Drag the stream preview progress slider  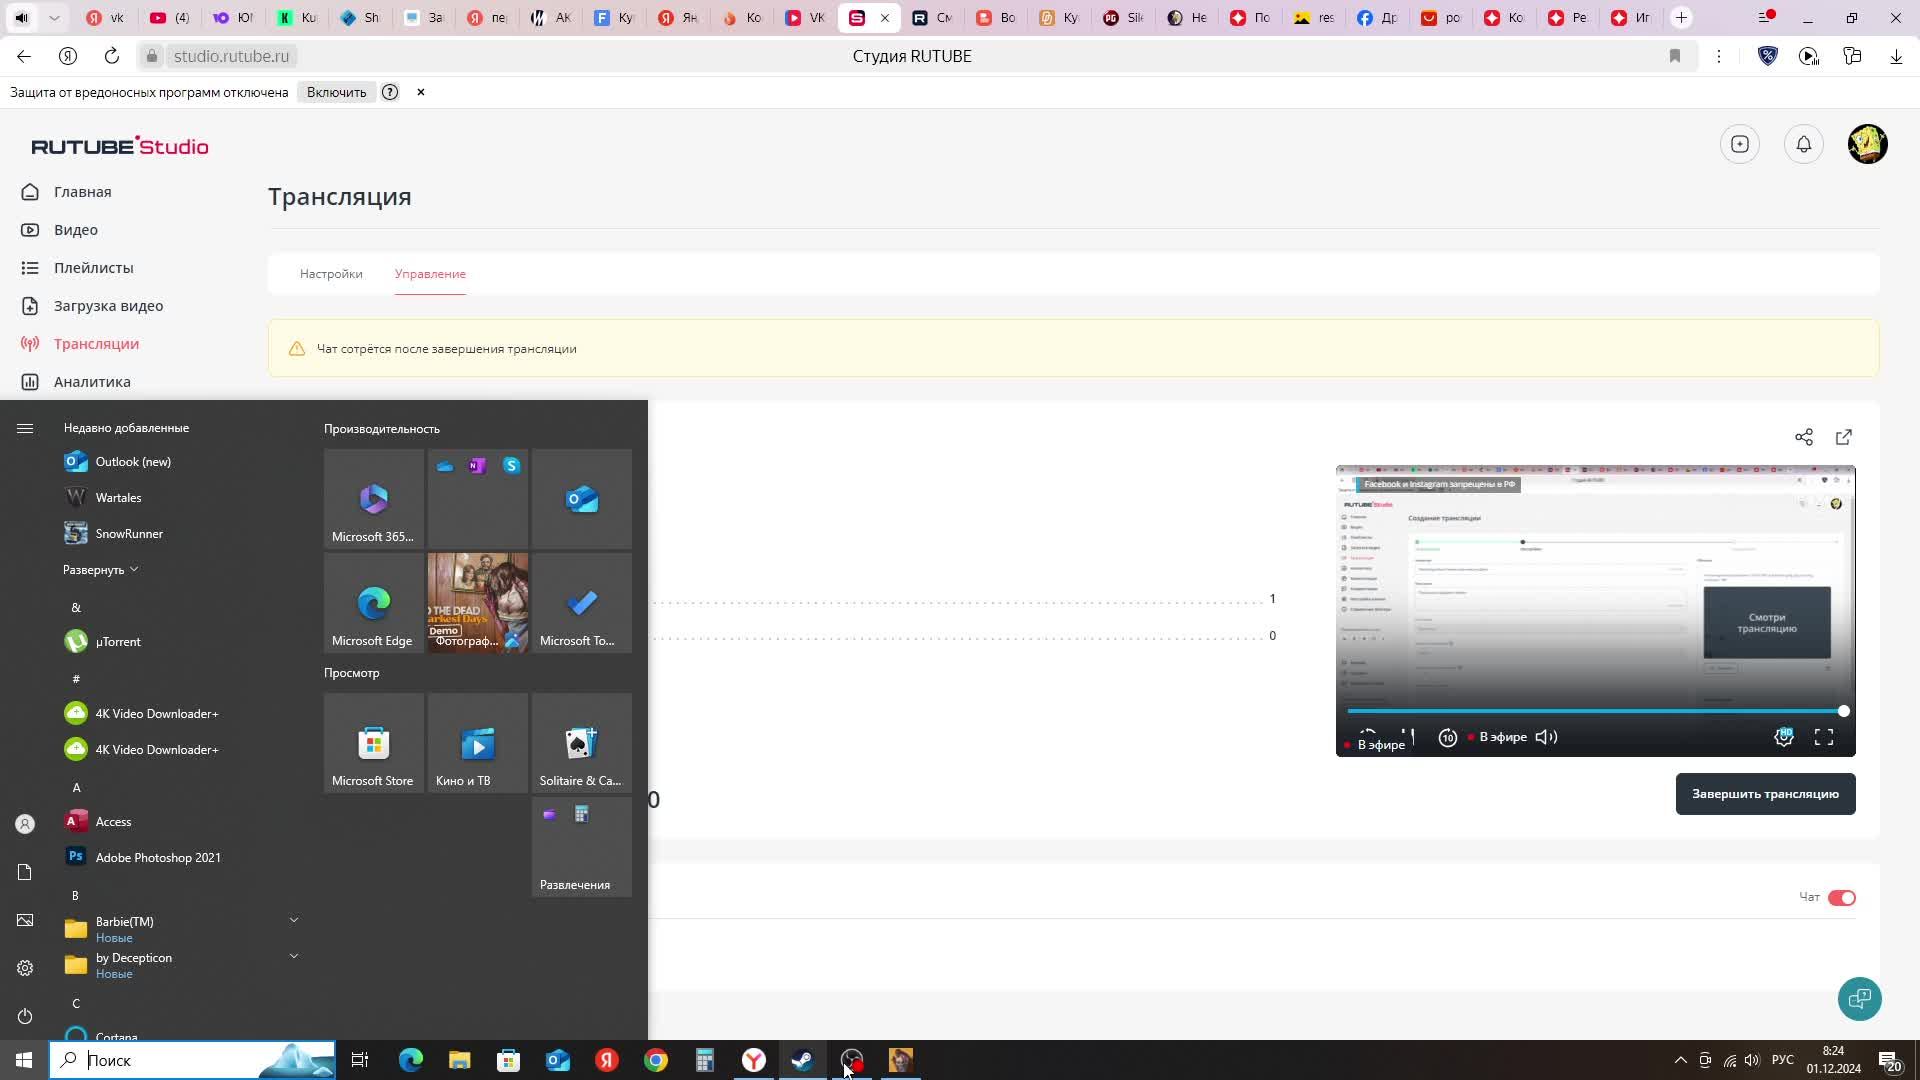click(1845, 709)
